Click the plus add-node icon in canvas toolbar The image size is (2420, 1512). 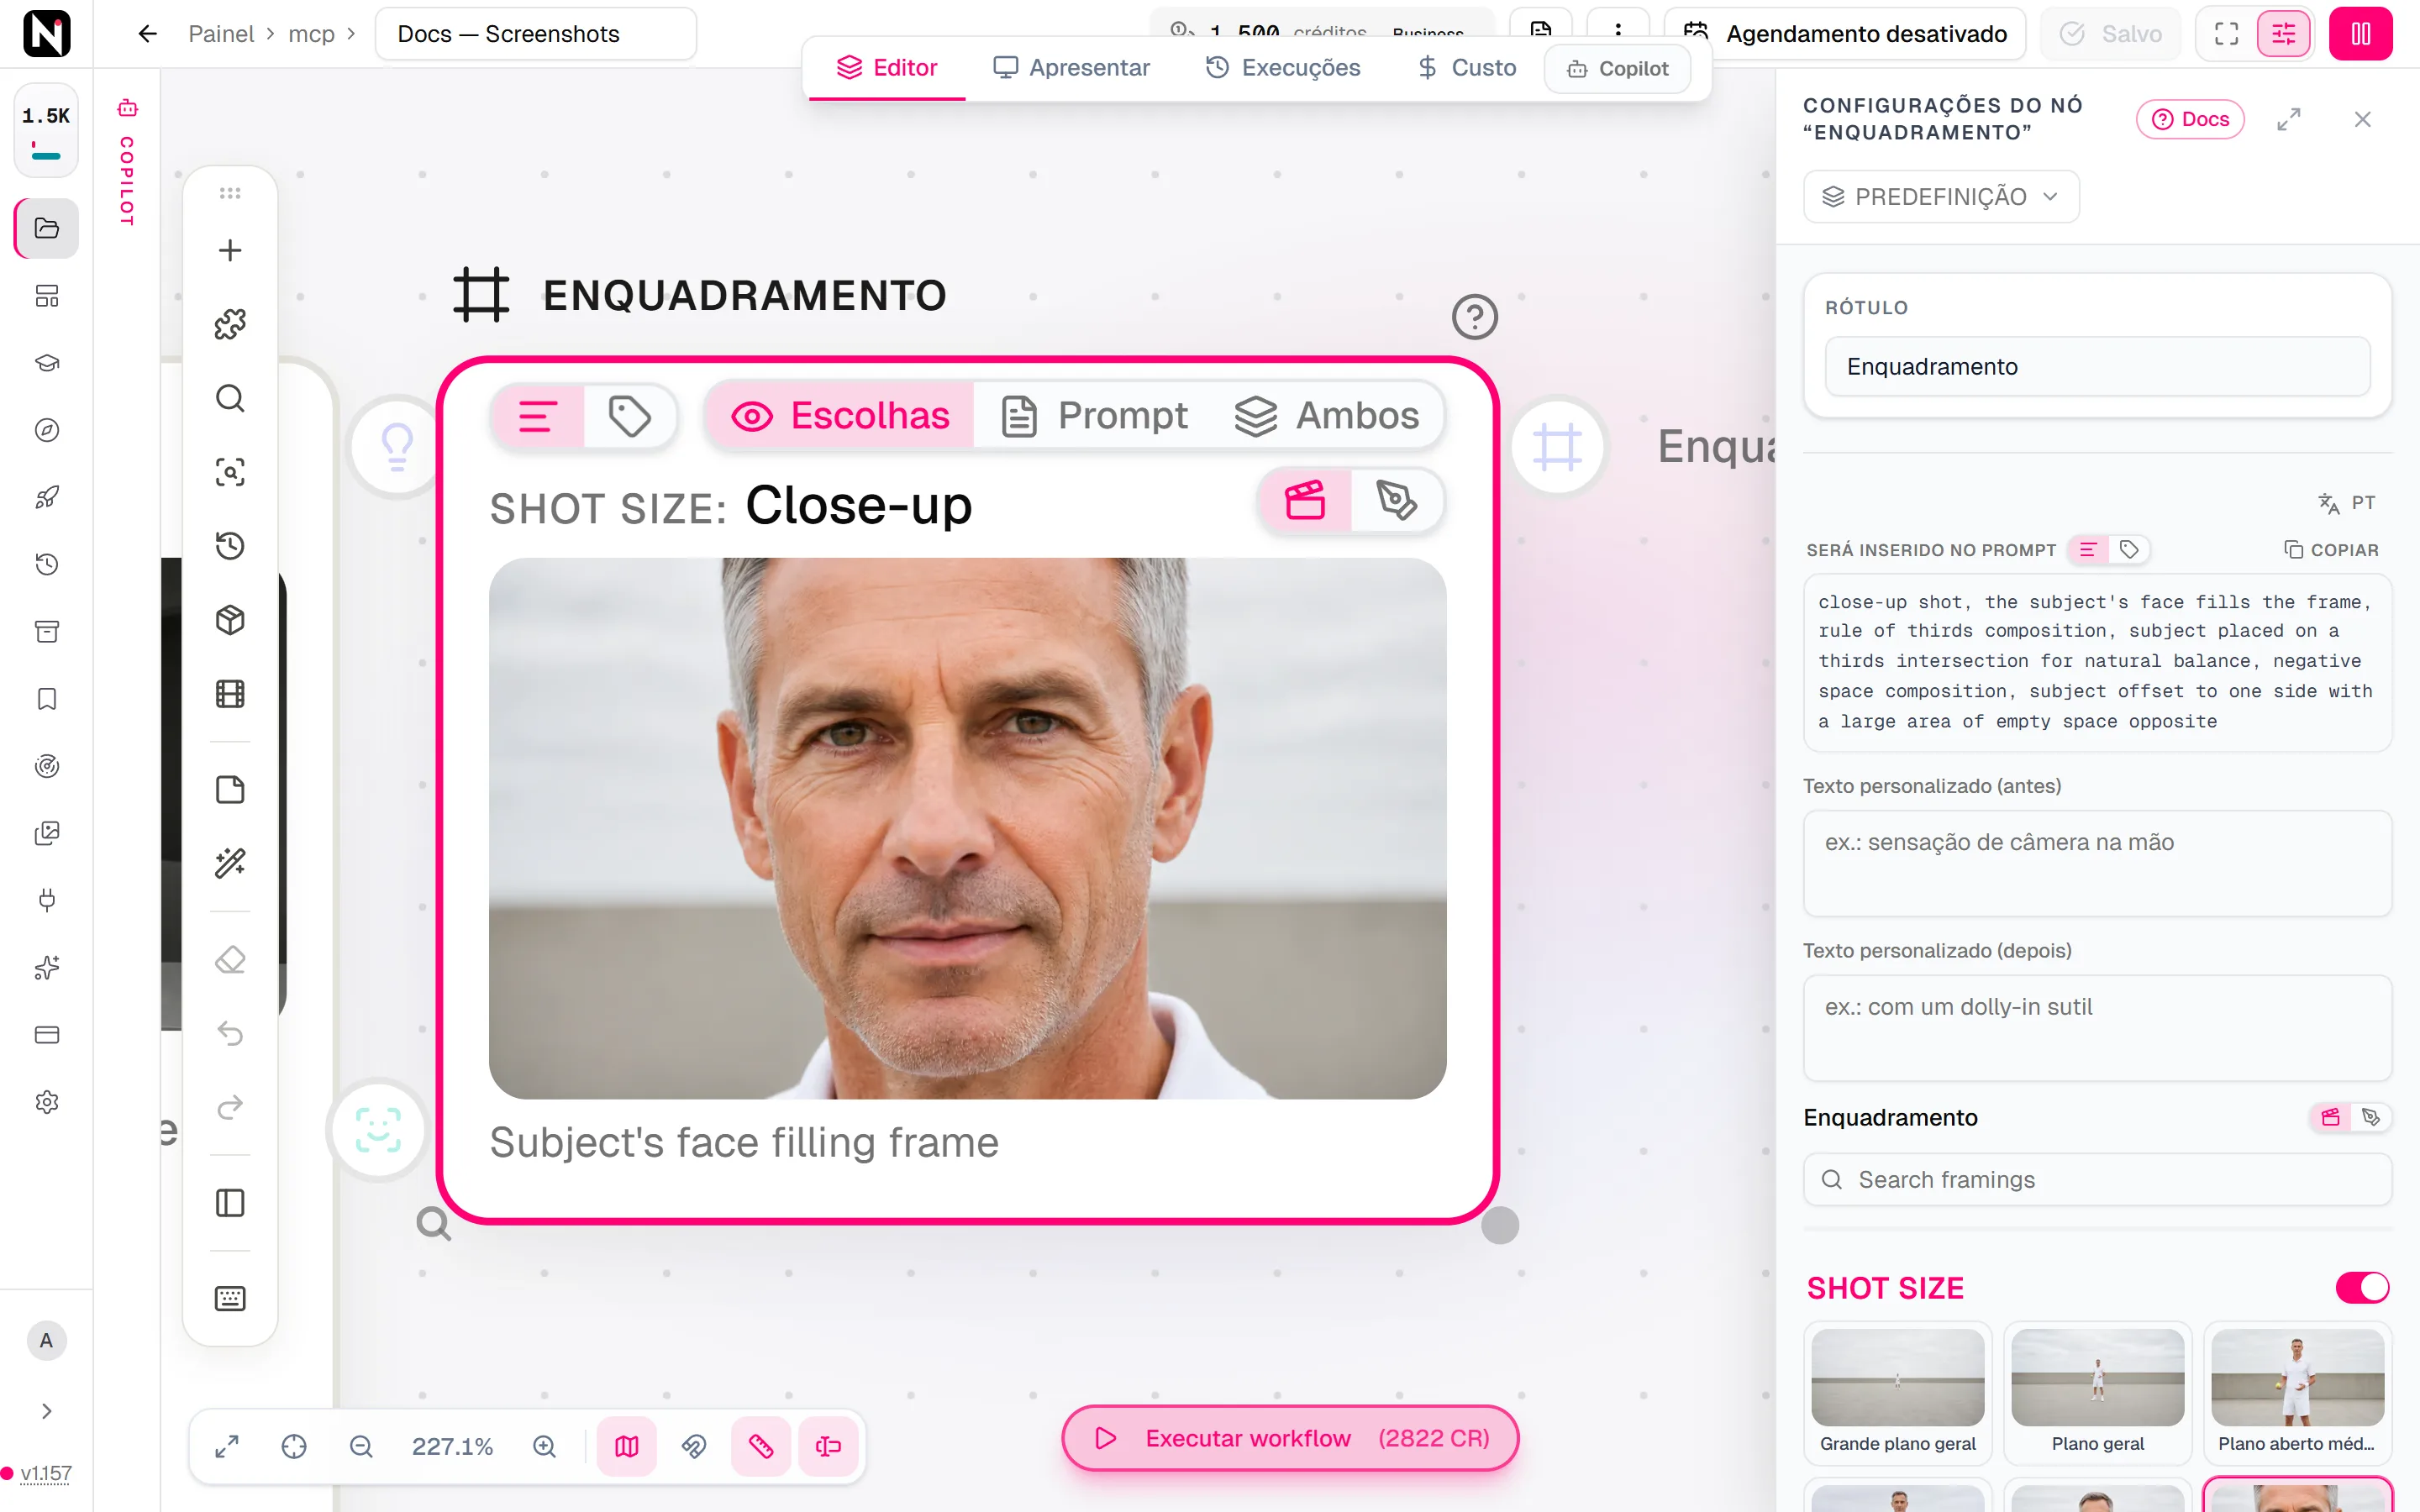(x=230, y=250)
